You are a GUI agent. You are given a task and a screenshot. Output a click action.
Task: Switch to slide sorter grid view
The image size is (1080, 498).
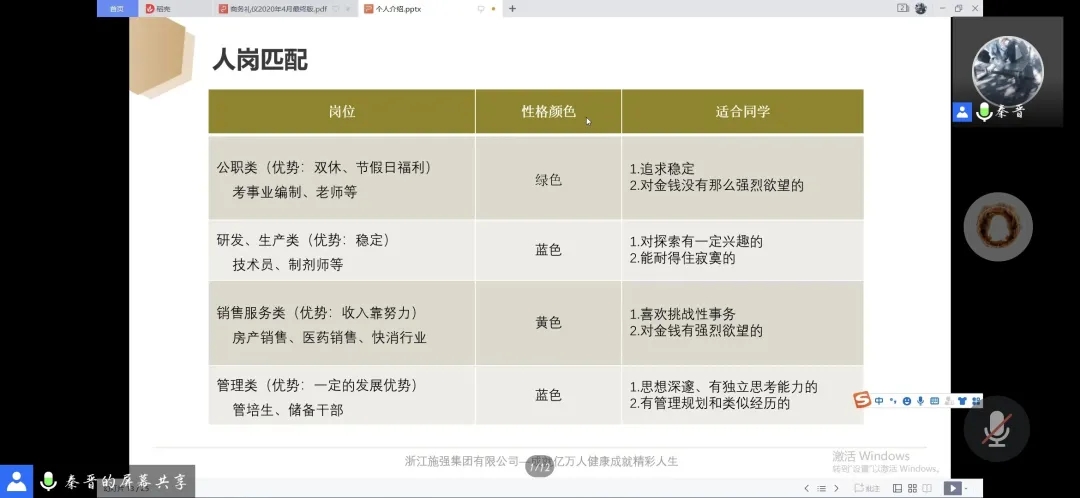[912, 488]
